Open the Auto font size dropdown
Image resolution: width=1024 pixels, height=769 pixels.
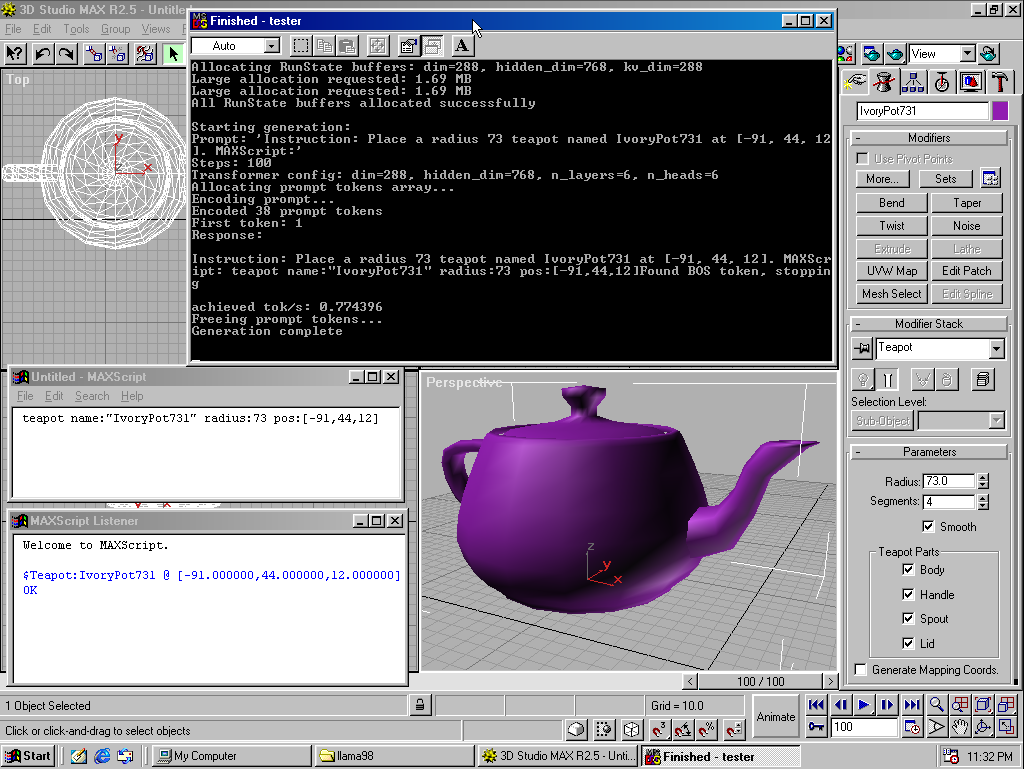point(272,46)
